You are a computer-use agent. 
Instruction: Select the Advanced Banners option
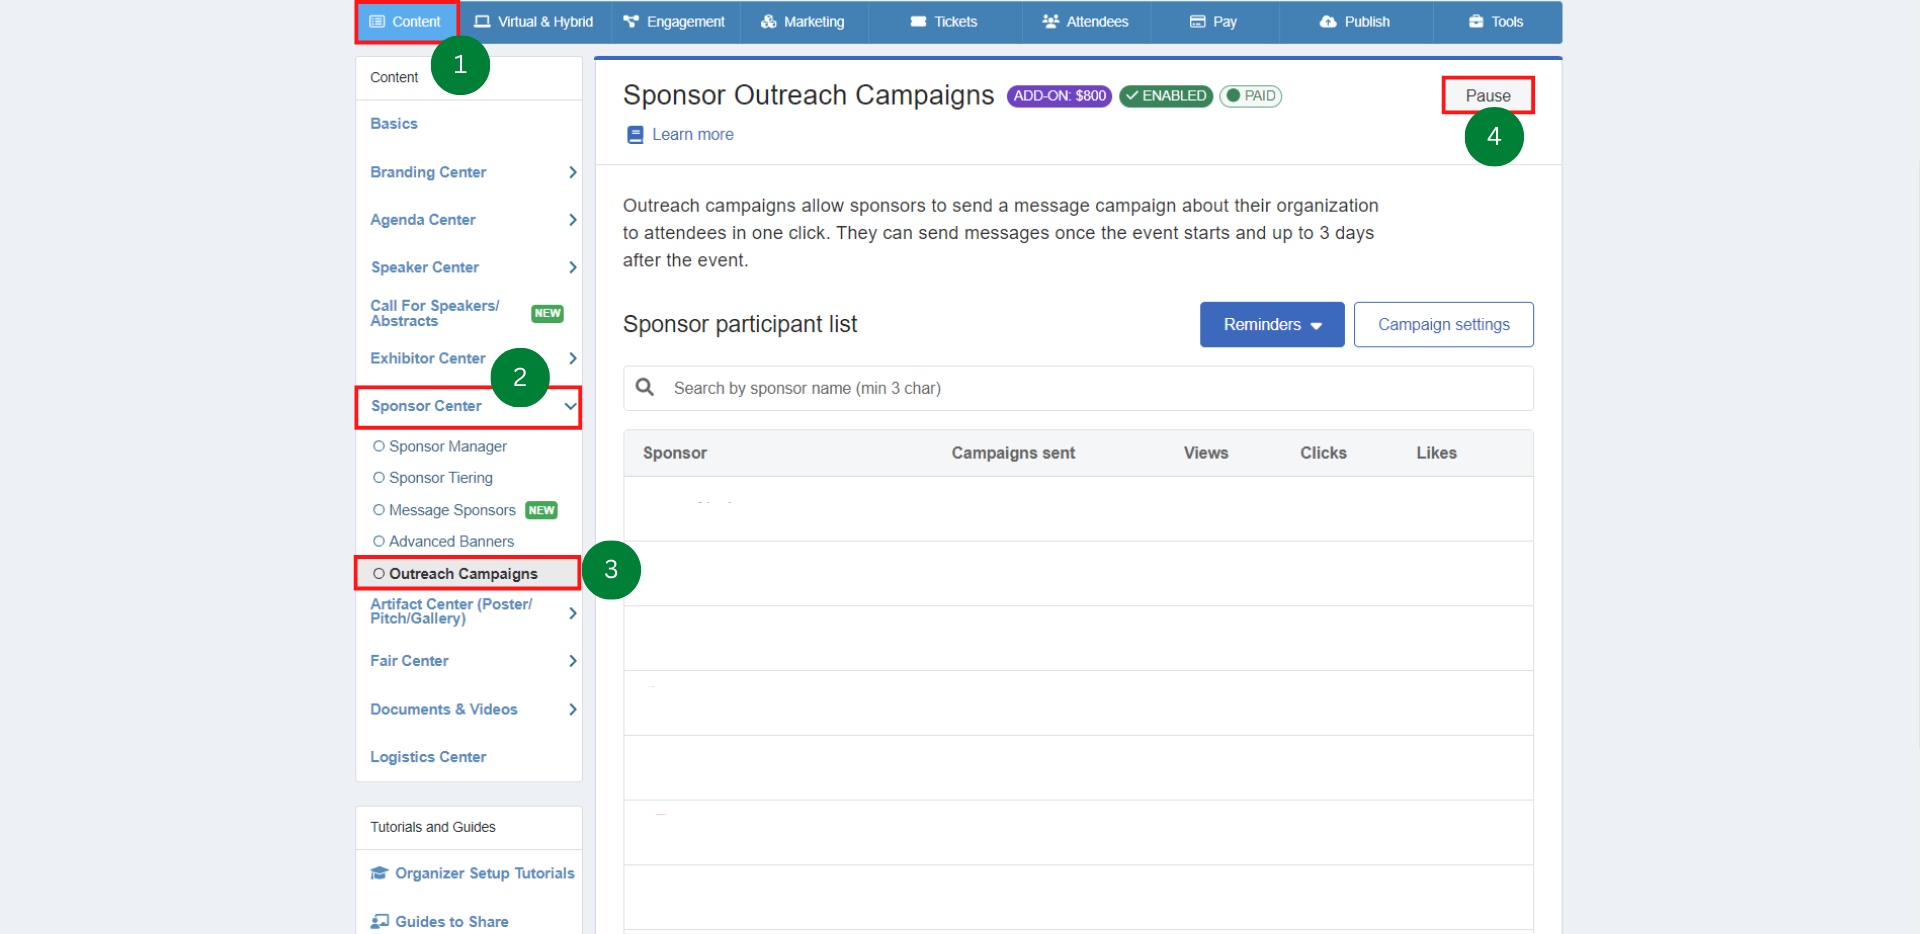(x=450, y=541)
